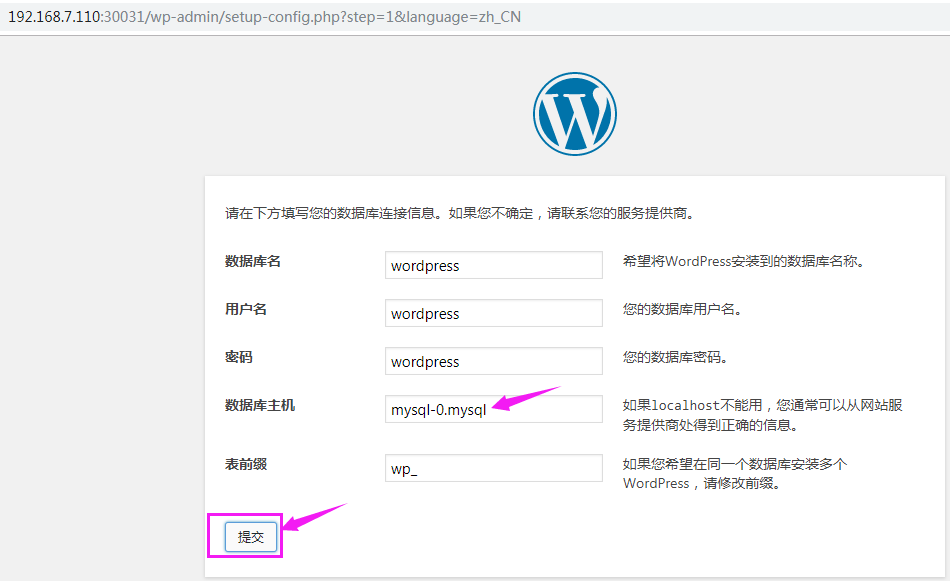Click the 数据库主机 label
Screen dimensions: 950x581
tap(260, 405)
